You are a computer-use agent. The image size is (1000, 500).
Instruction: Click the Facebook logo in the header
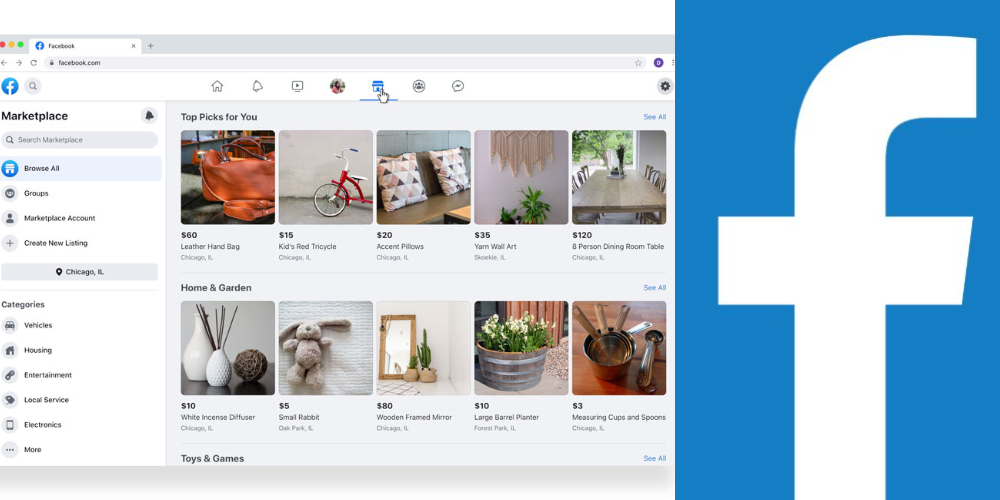tap(10, 86)
